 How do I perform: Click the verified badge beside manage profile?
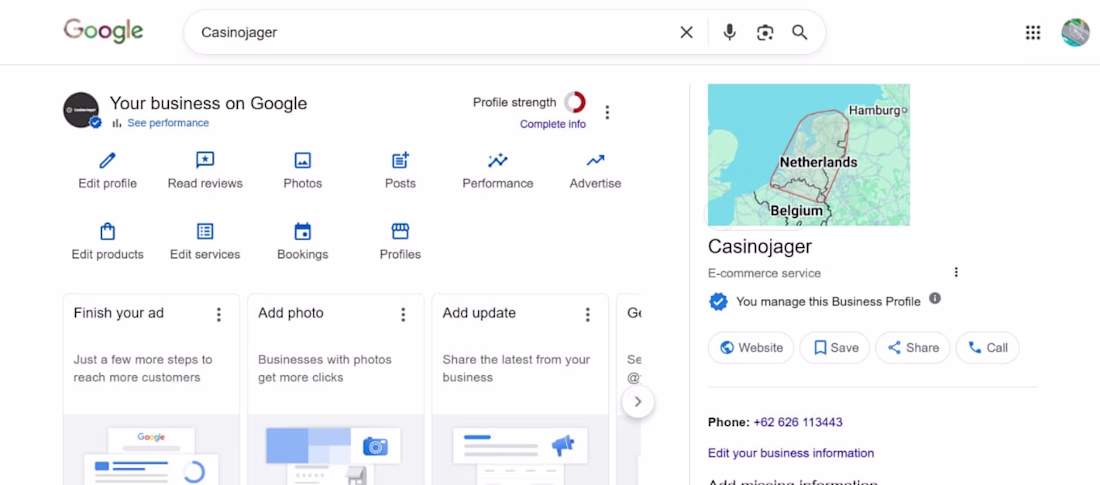coord(718,302)
